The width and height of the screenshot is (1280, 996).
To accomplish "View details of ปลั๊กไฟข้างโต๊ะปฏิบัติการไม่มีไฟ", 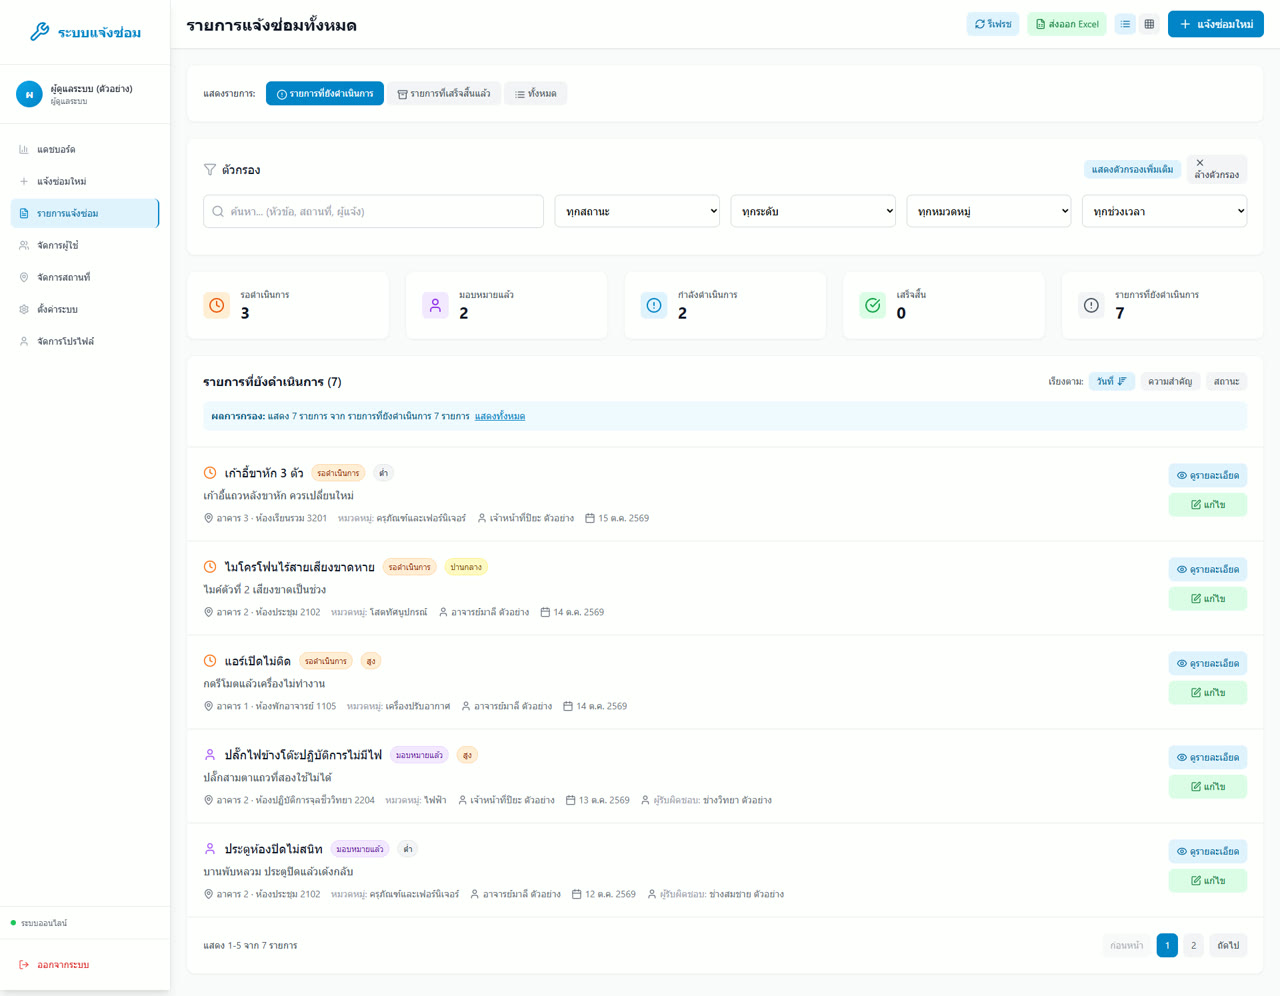I will [x=1208, y=757].
